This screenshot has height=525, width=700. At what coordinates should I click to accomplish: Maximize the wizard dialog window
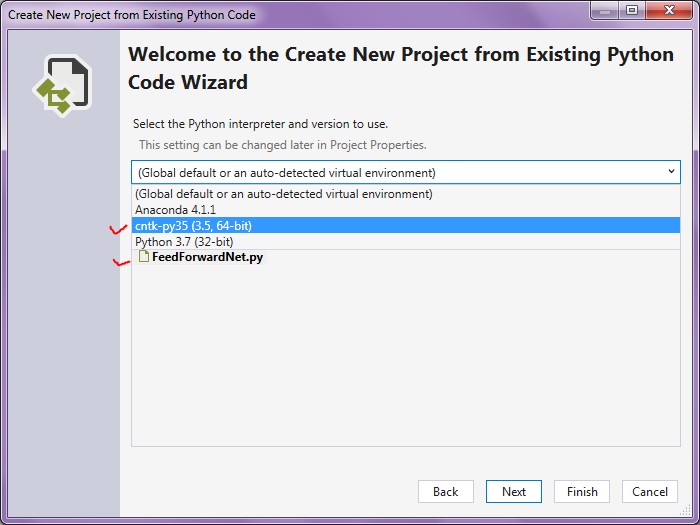[632, 11]
